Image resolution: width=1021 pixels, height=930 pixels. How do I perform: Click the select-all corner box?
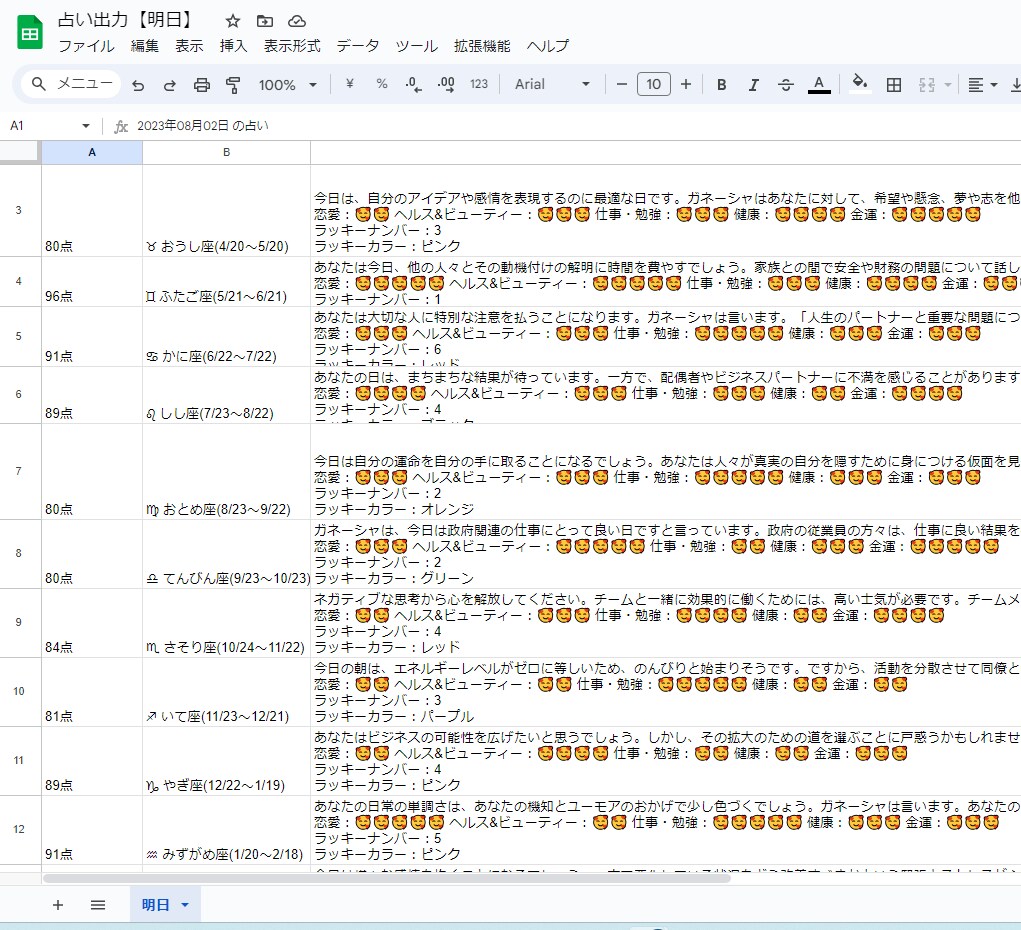pos(20,152)
